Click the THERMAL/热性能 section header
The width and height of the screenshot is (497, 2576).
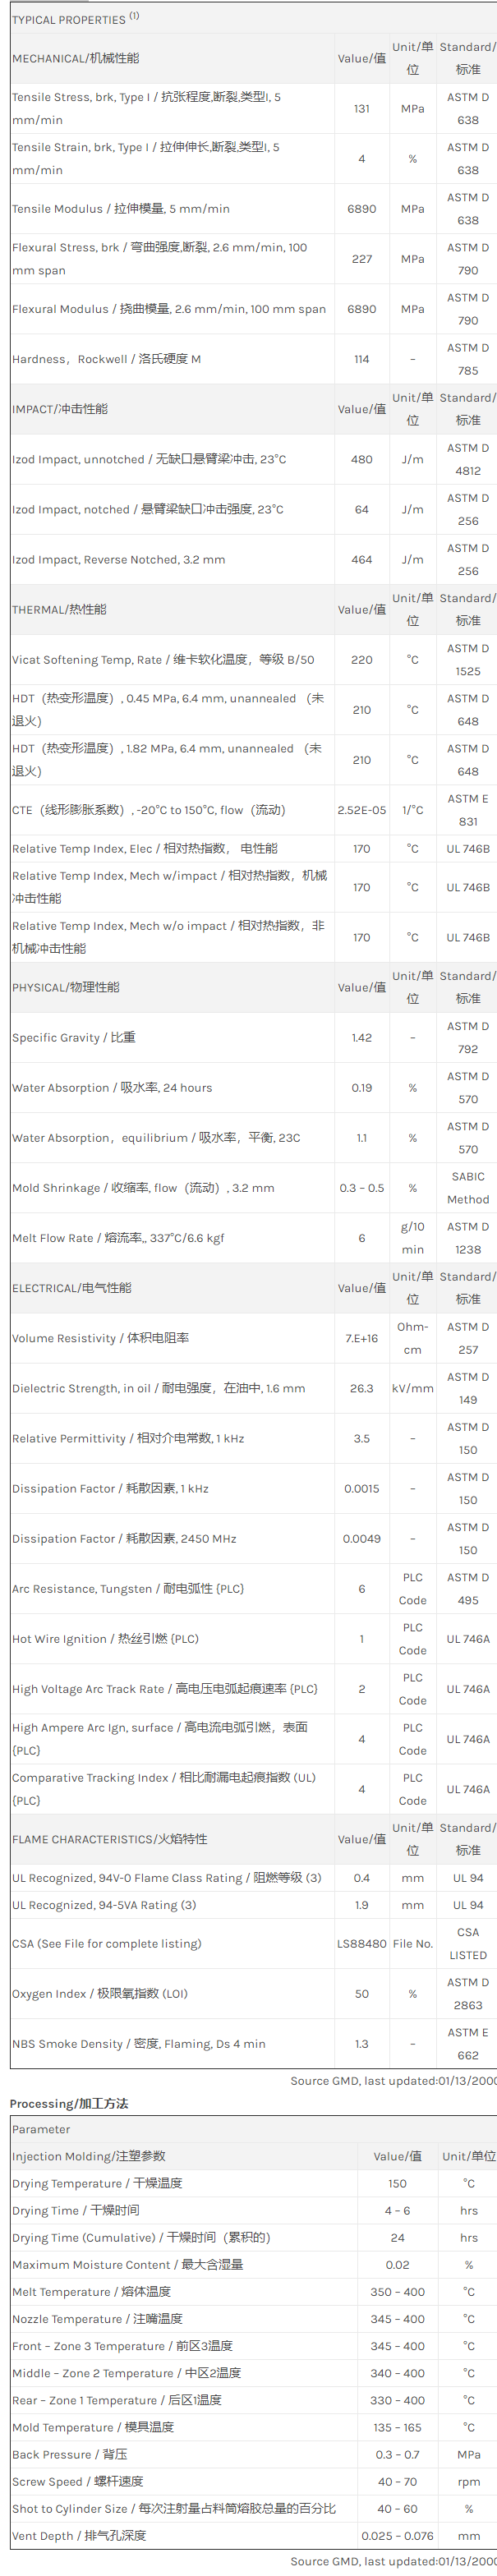tap(59, 609)
